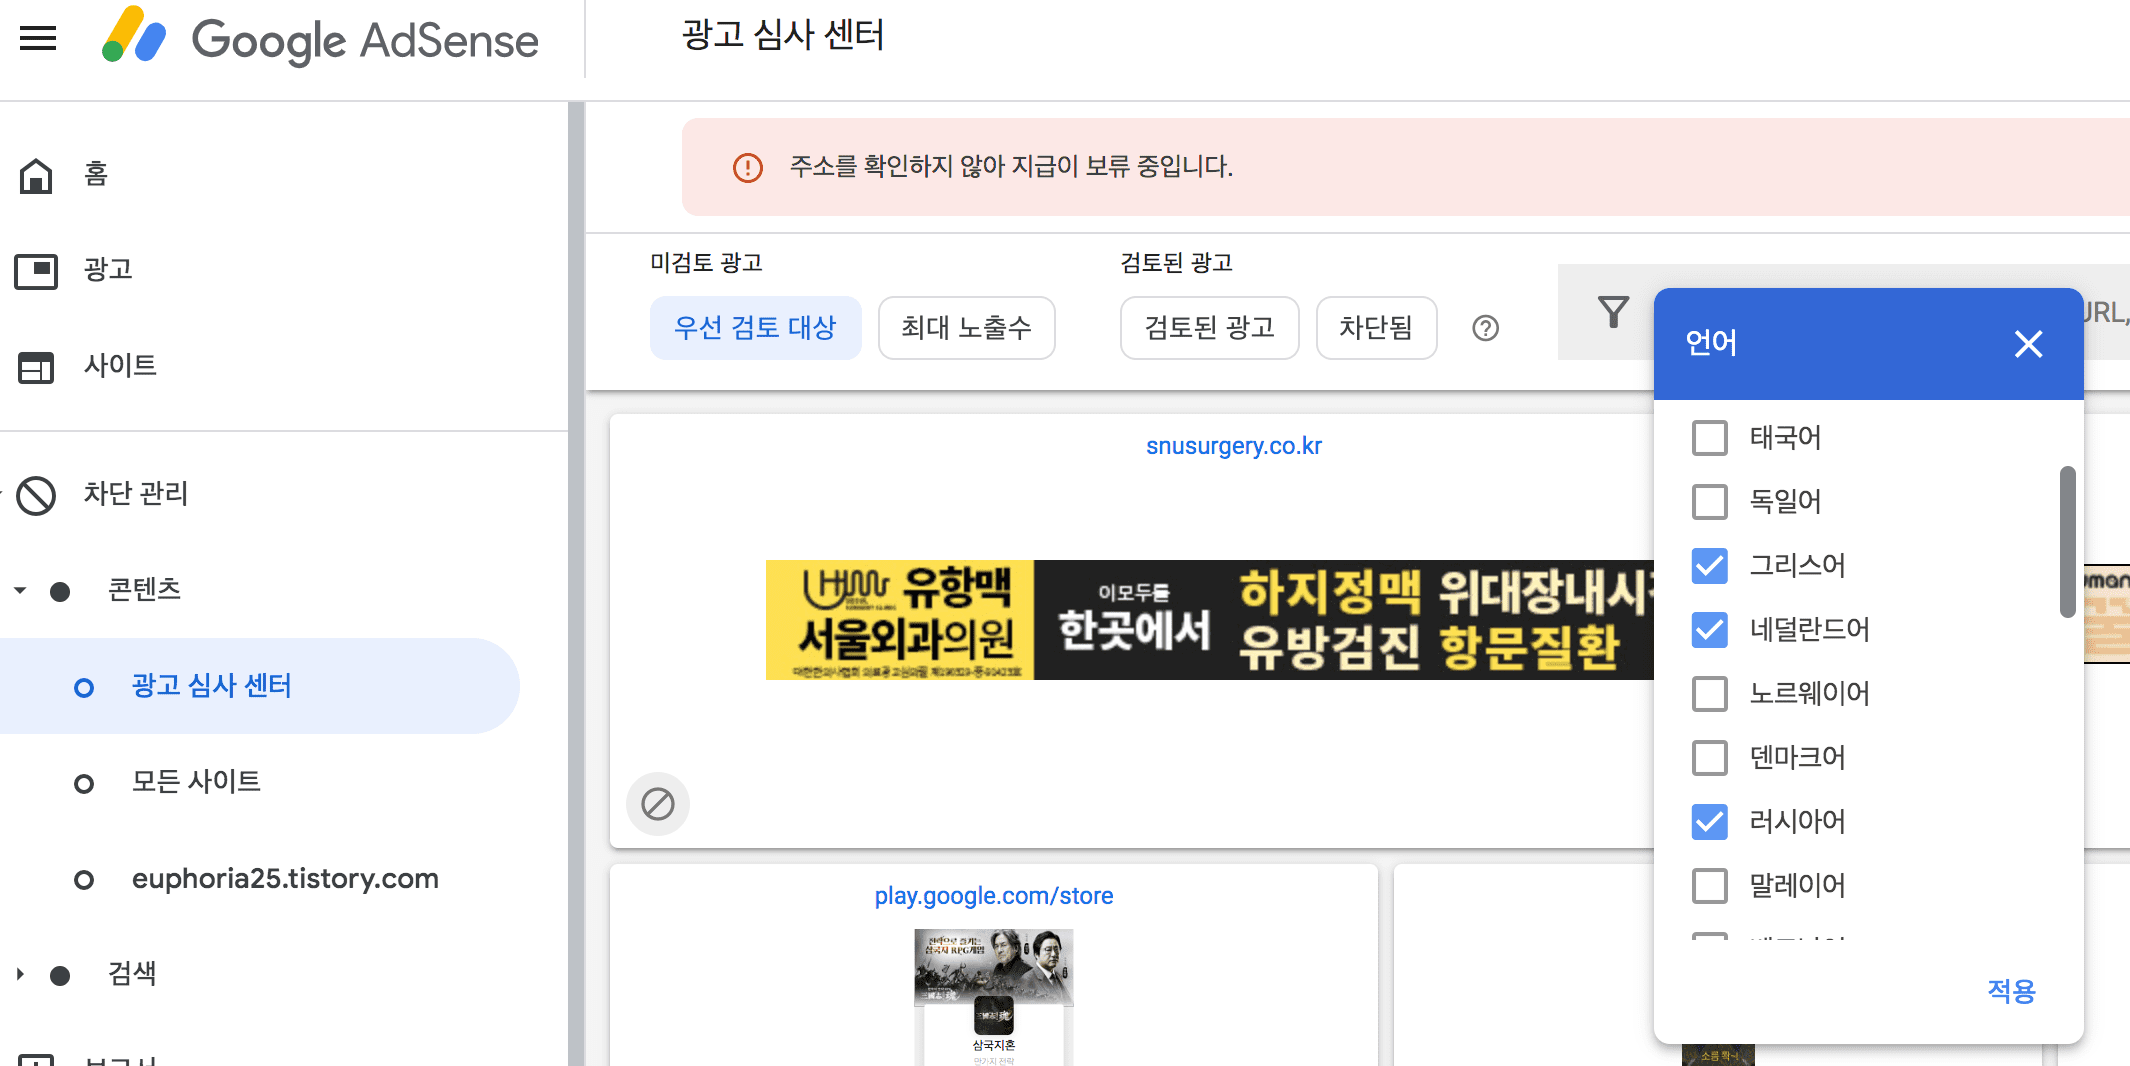Viewport: 2130px width, 1066px height.
Task: Check the 노르웨이어 language checkbox
Action: pyautogui.click(x=1710, y=693)
